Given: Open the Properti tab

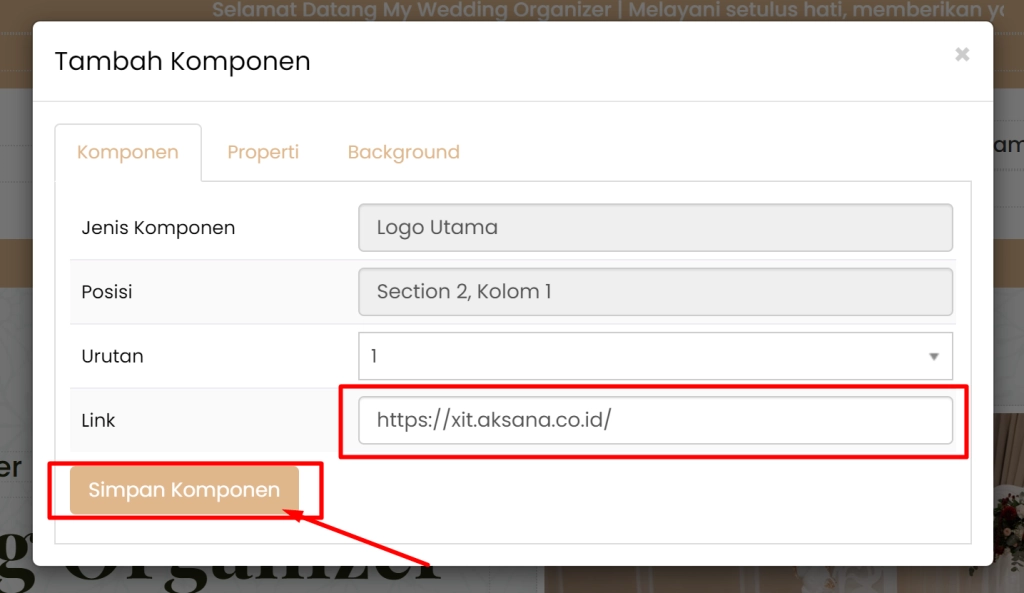Looking at the screenshot, I should (x=263, y=153).
